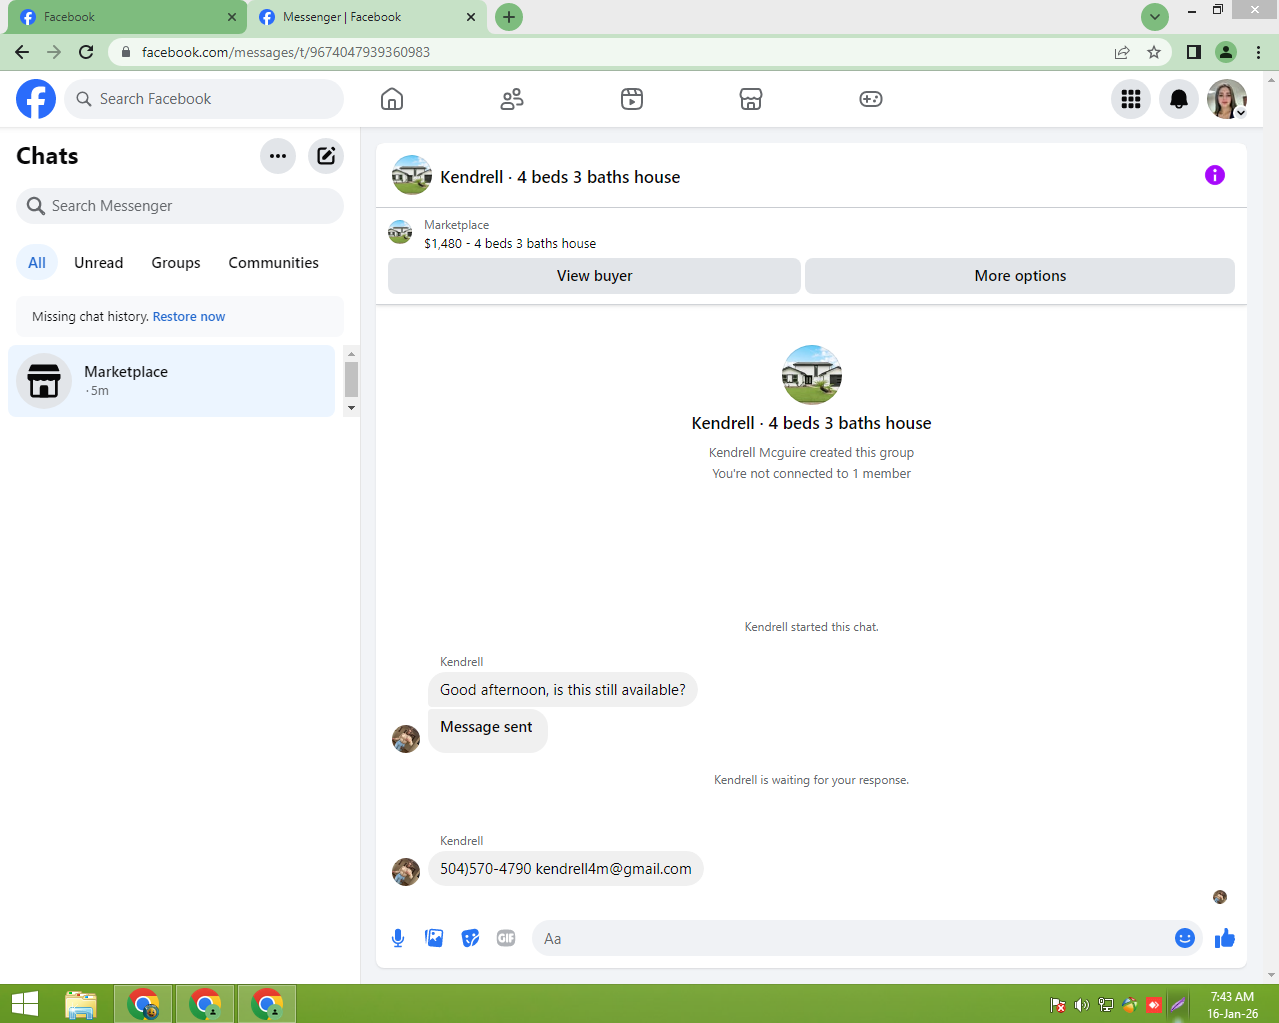Switch to the 'Facebook' browser tab
The width and height of the screenshot is (1279, 1023).
(127, 17)
